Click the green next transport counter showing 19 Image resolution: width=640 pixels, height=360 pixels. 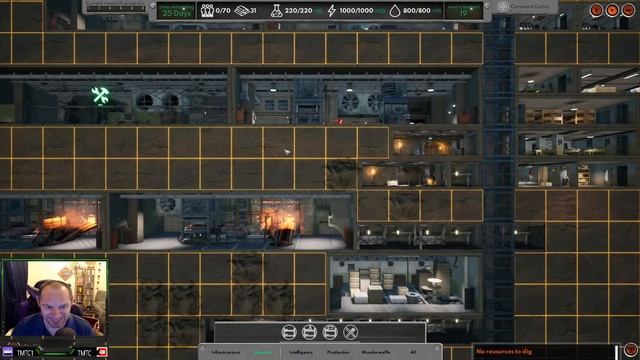point(464,11)
